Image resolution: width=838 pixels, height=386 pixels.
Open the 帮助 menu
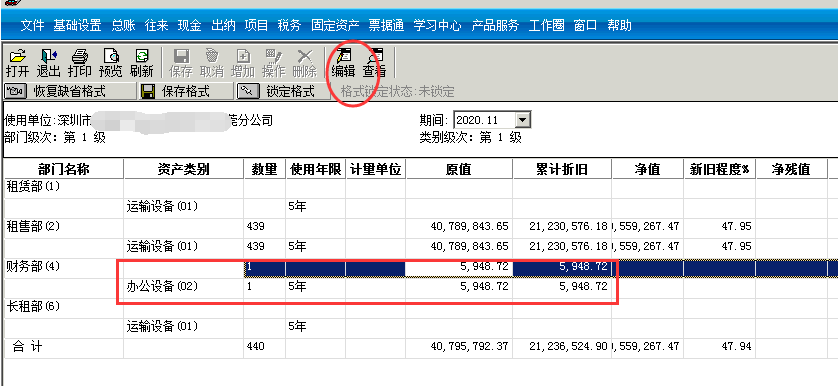(x=619, y=25)
